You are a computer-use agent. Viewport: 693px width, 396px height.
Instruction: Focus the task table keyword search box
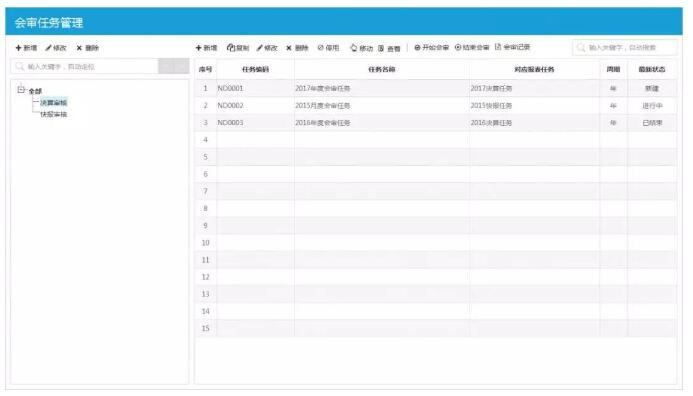[x=624, y=47]
